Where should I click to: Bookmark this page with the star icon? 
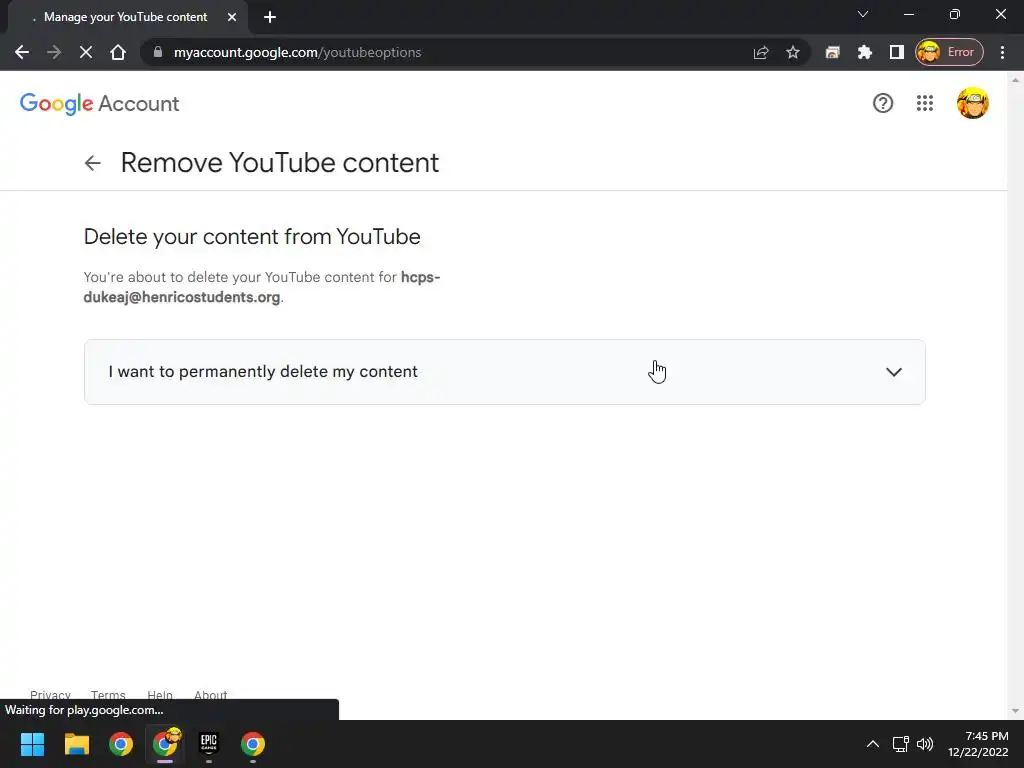793,52
